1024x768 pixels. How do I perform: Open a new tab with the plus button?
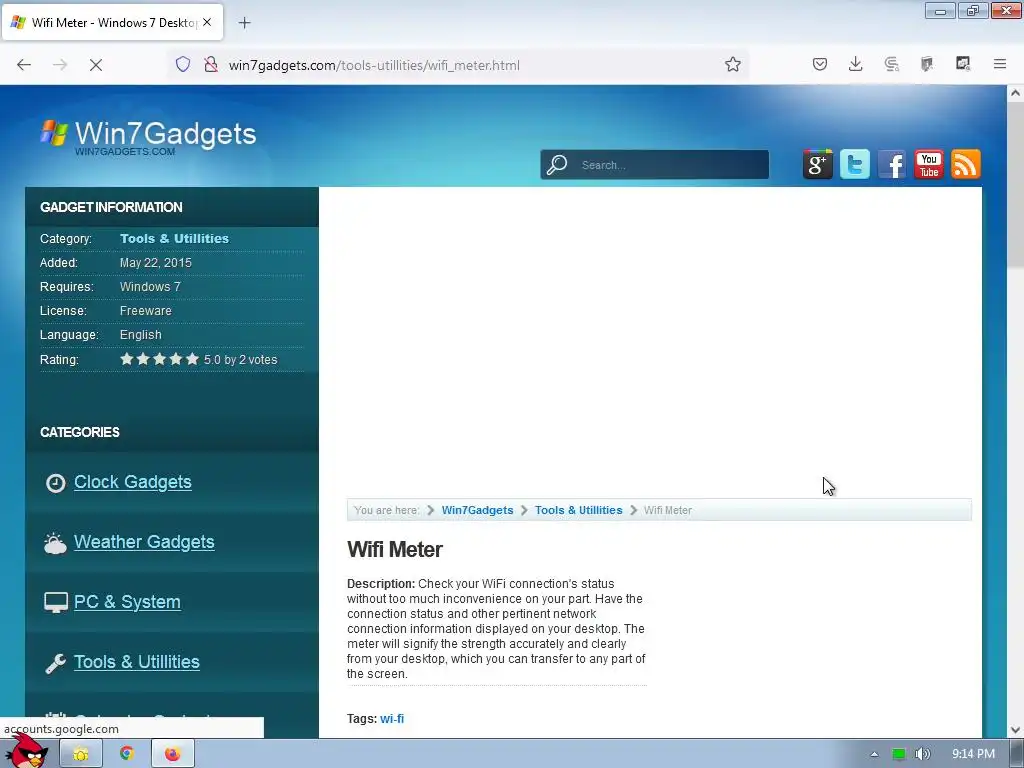pos(245,23)
